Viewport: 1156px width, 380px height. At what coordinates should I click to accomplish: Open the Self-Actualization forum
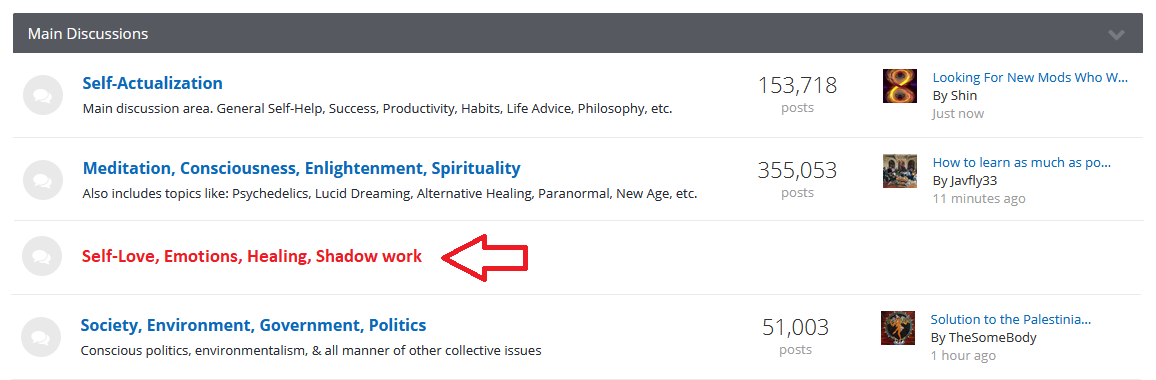pyautogui.click(x=153, y=83)
